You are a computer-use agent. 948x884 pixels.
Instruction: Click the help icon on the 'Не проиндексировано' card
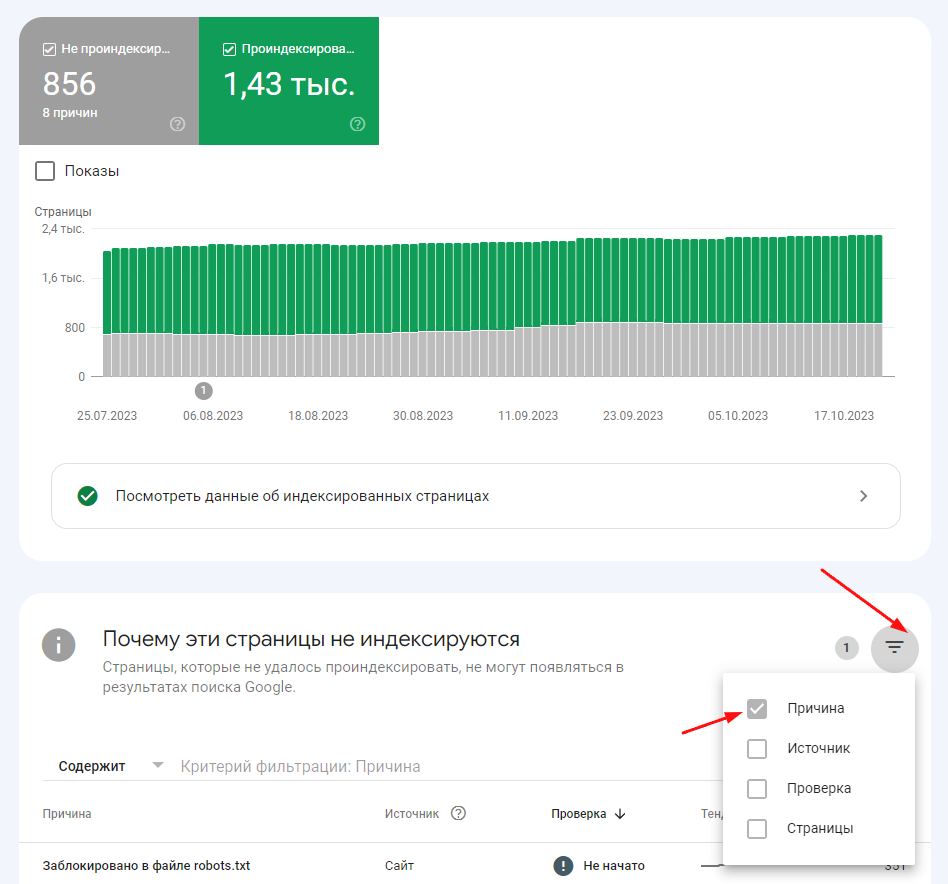click(177, 124)
